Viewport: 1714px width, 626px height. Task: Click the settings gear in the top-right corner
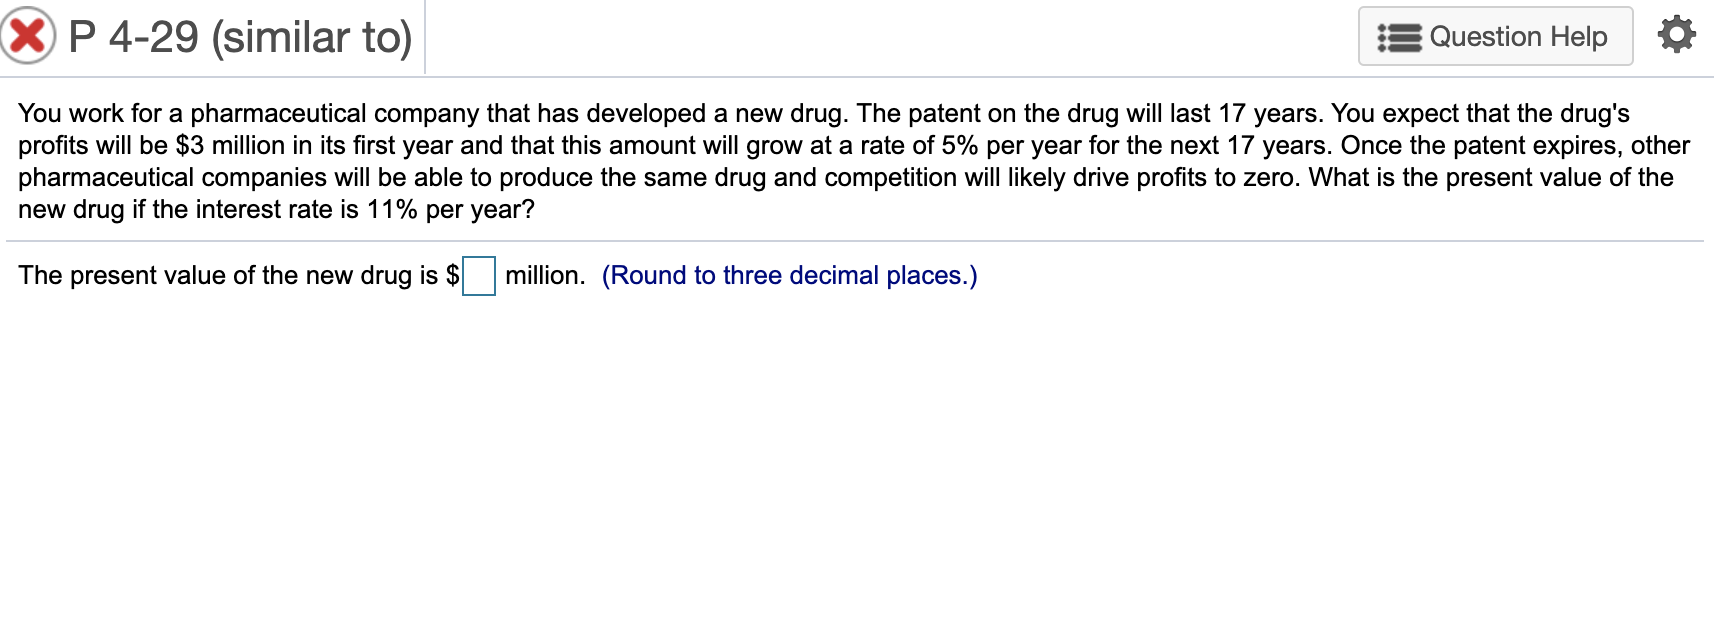click(1675, 33)
